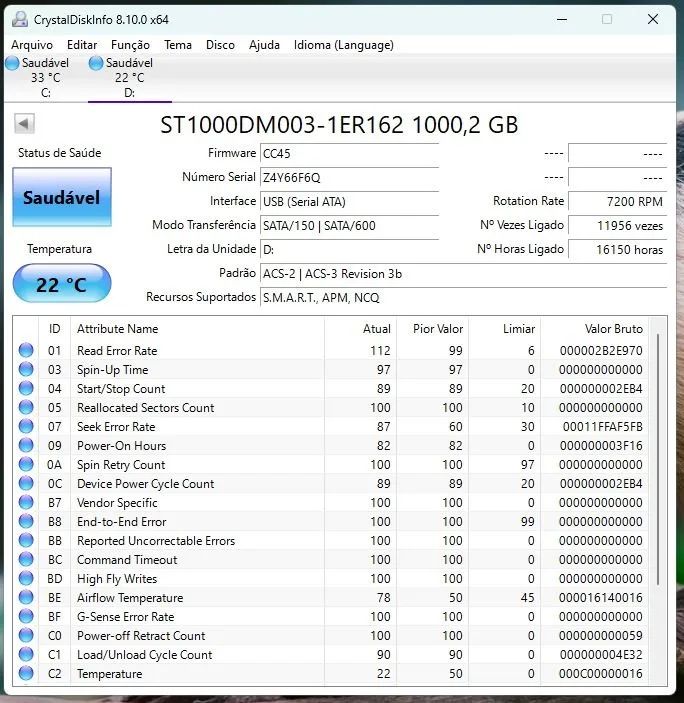
Task: Click the Recursos Suportados field S.M.A.R.T., APM, NCQ
Action: tap(463, 297)
